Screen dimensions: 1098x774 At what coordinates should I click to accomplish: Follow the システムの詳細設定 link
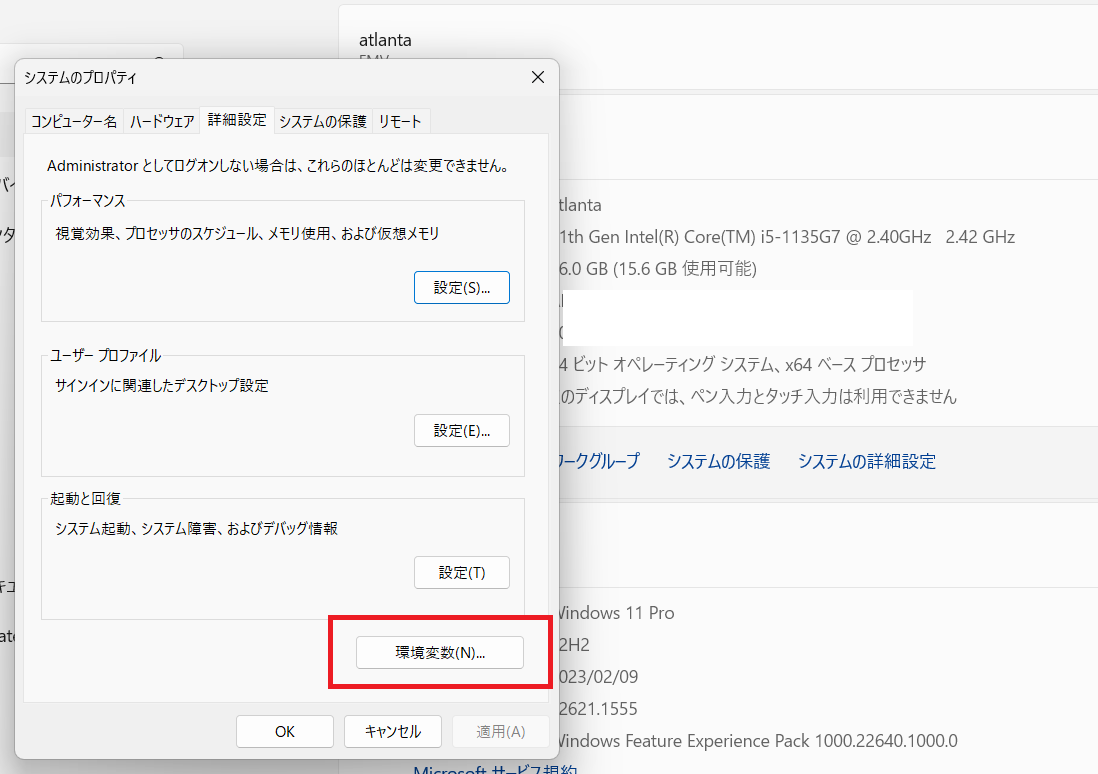pyautogui.click(x=866, y=461)
